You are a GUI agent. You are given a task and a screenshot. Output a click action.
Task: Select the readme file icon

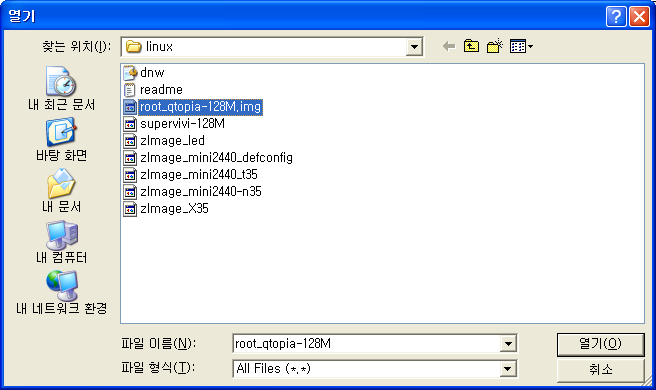click(x=130, y=90)
